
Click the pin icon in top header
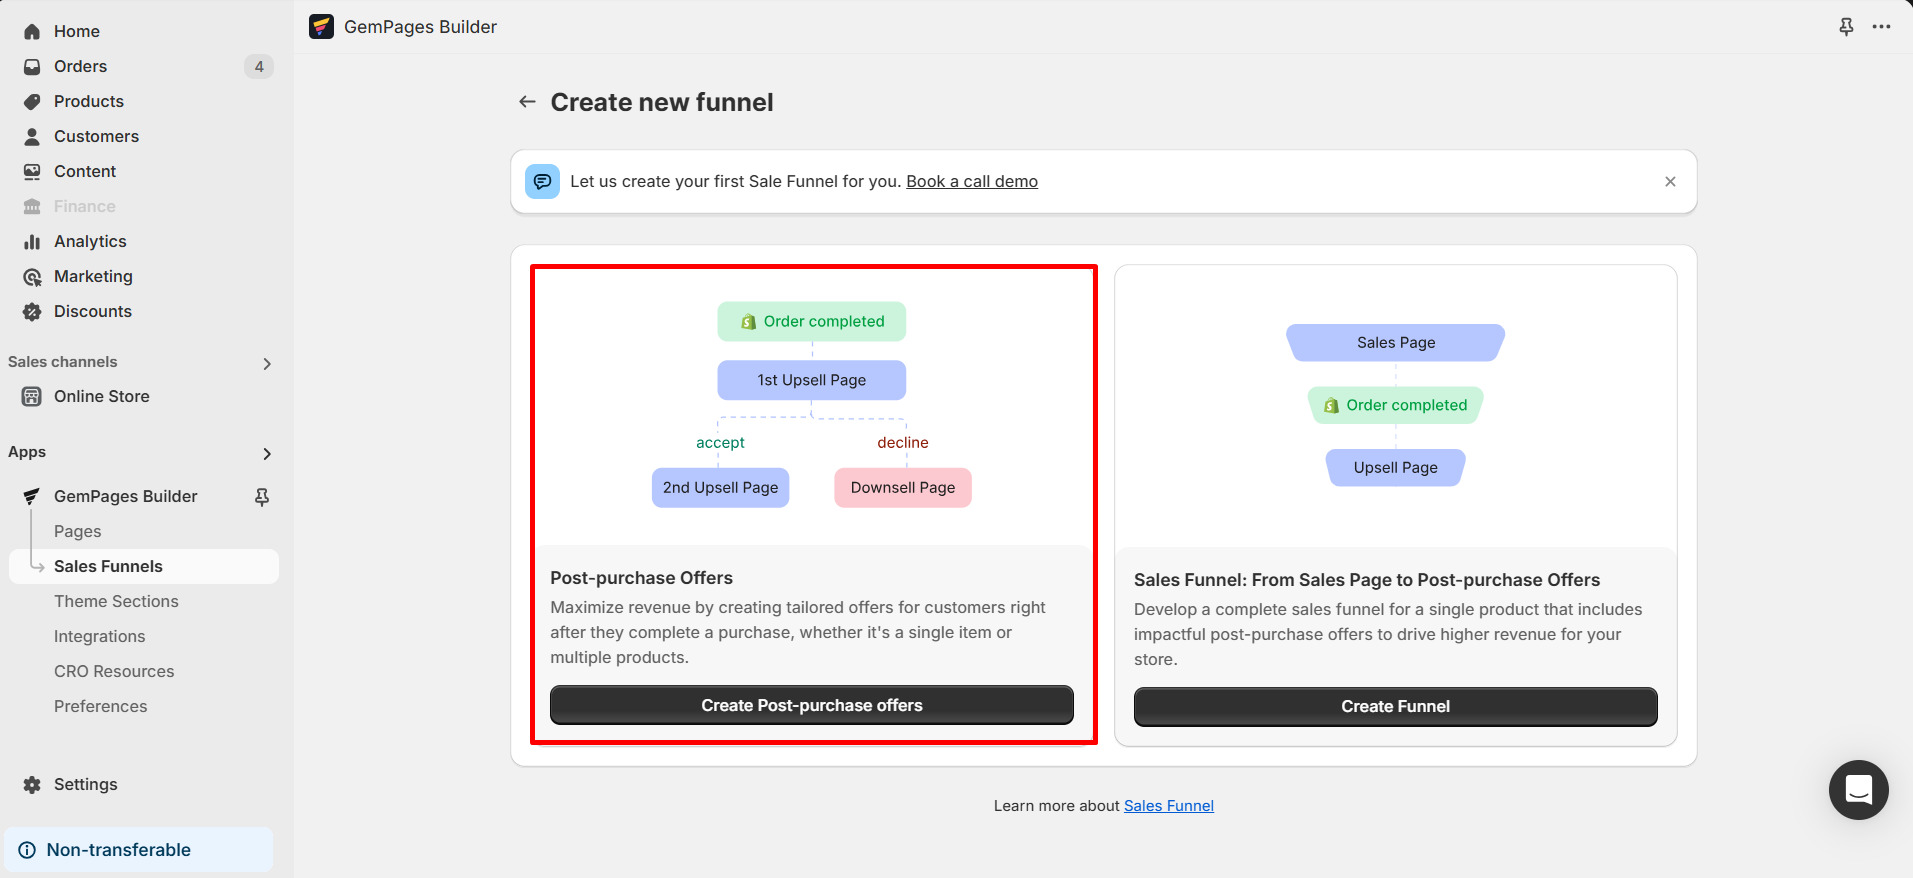click(1846, 27)
